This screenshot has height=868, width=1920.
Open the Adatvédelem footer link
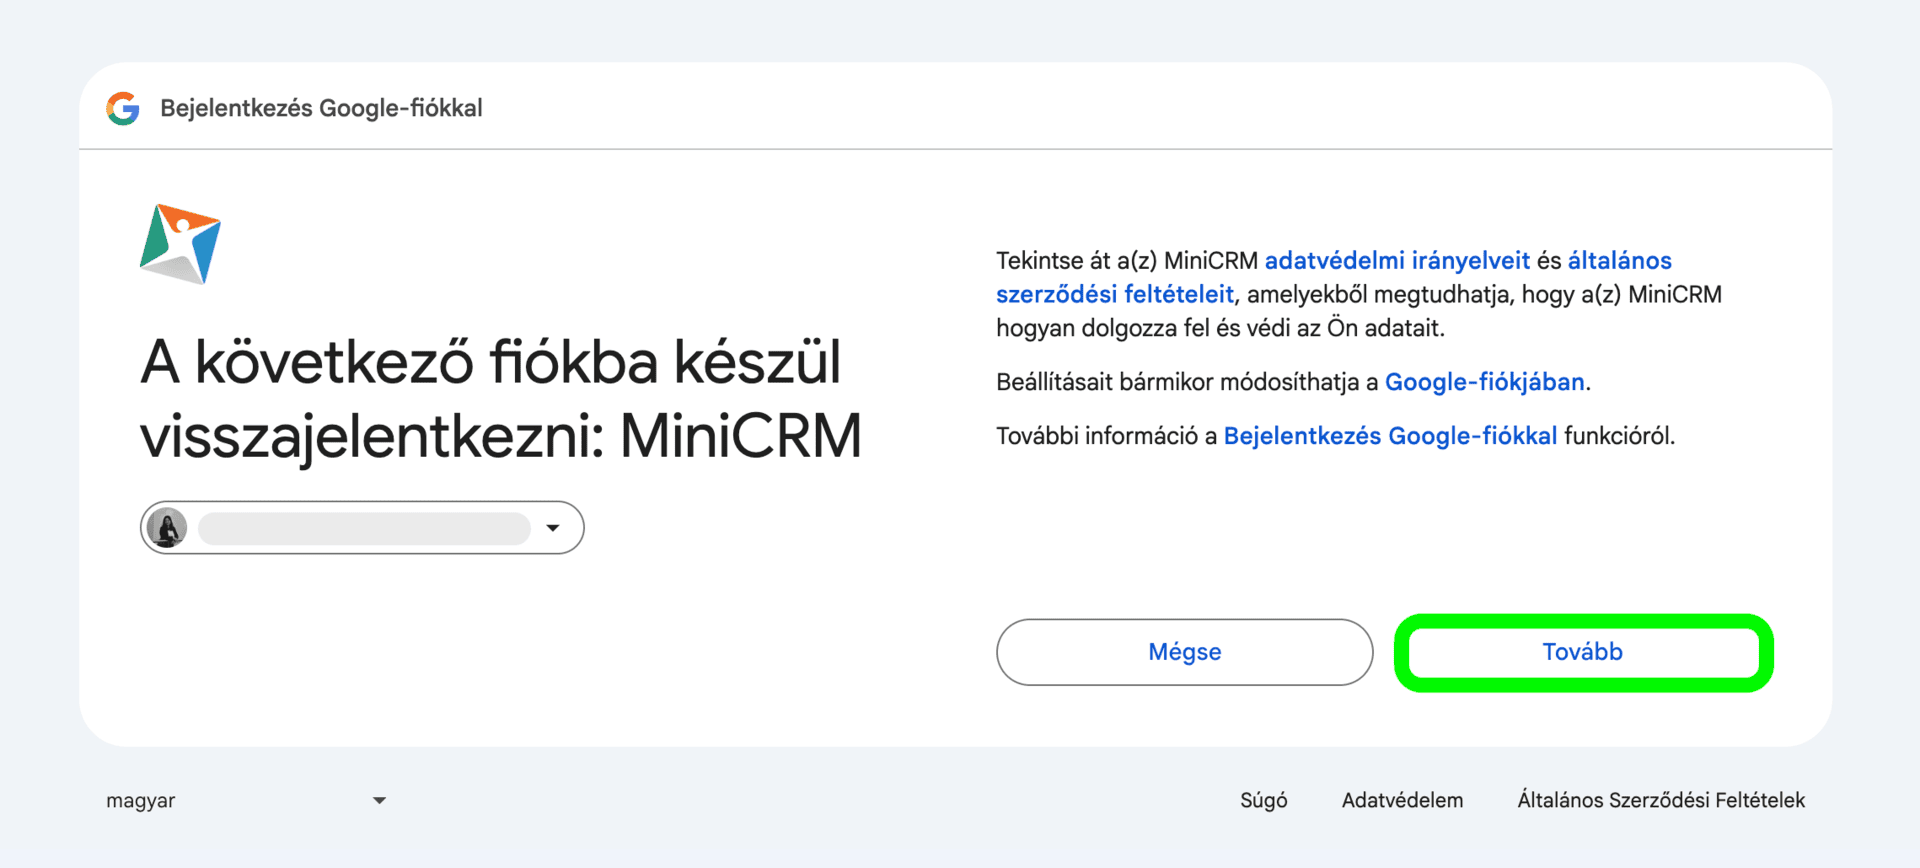click(x=1402, y=800)
